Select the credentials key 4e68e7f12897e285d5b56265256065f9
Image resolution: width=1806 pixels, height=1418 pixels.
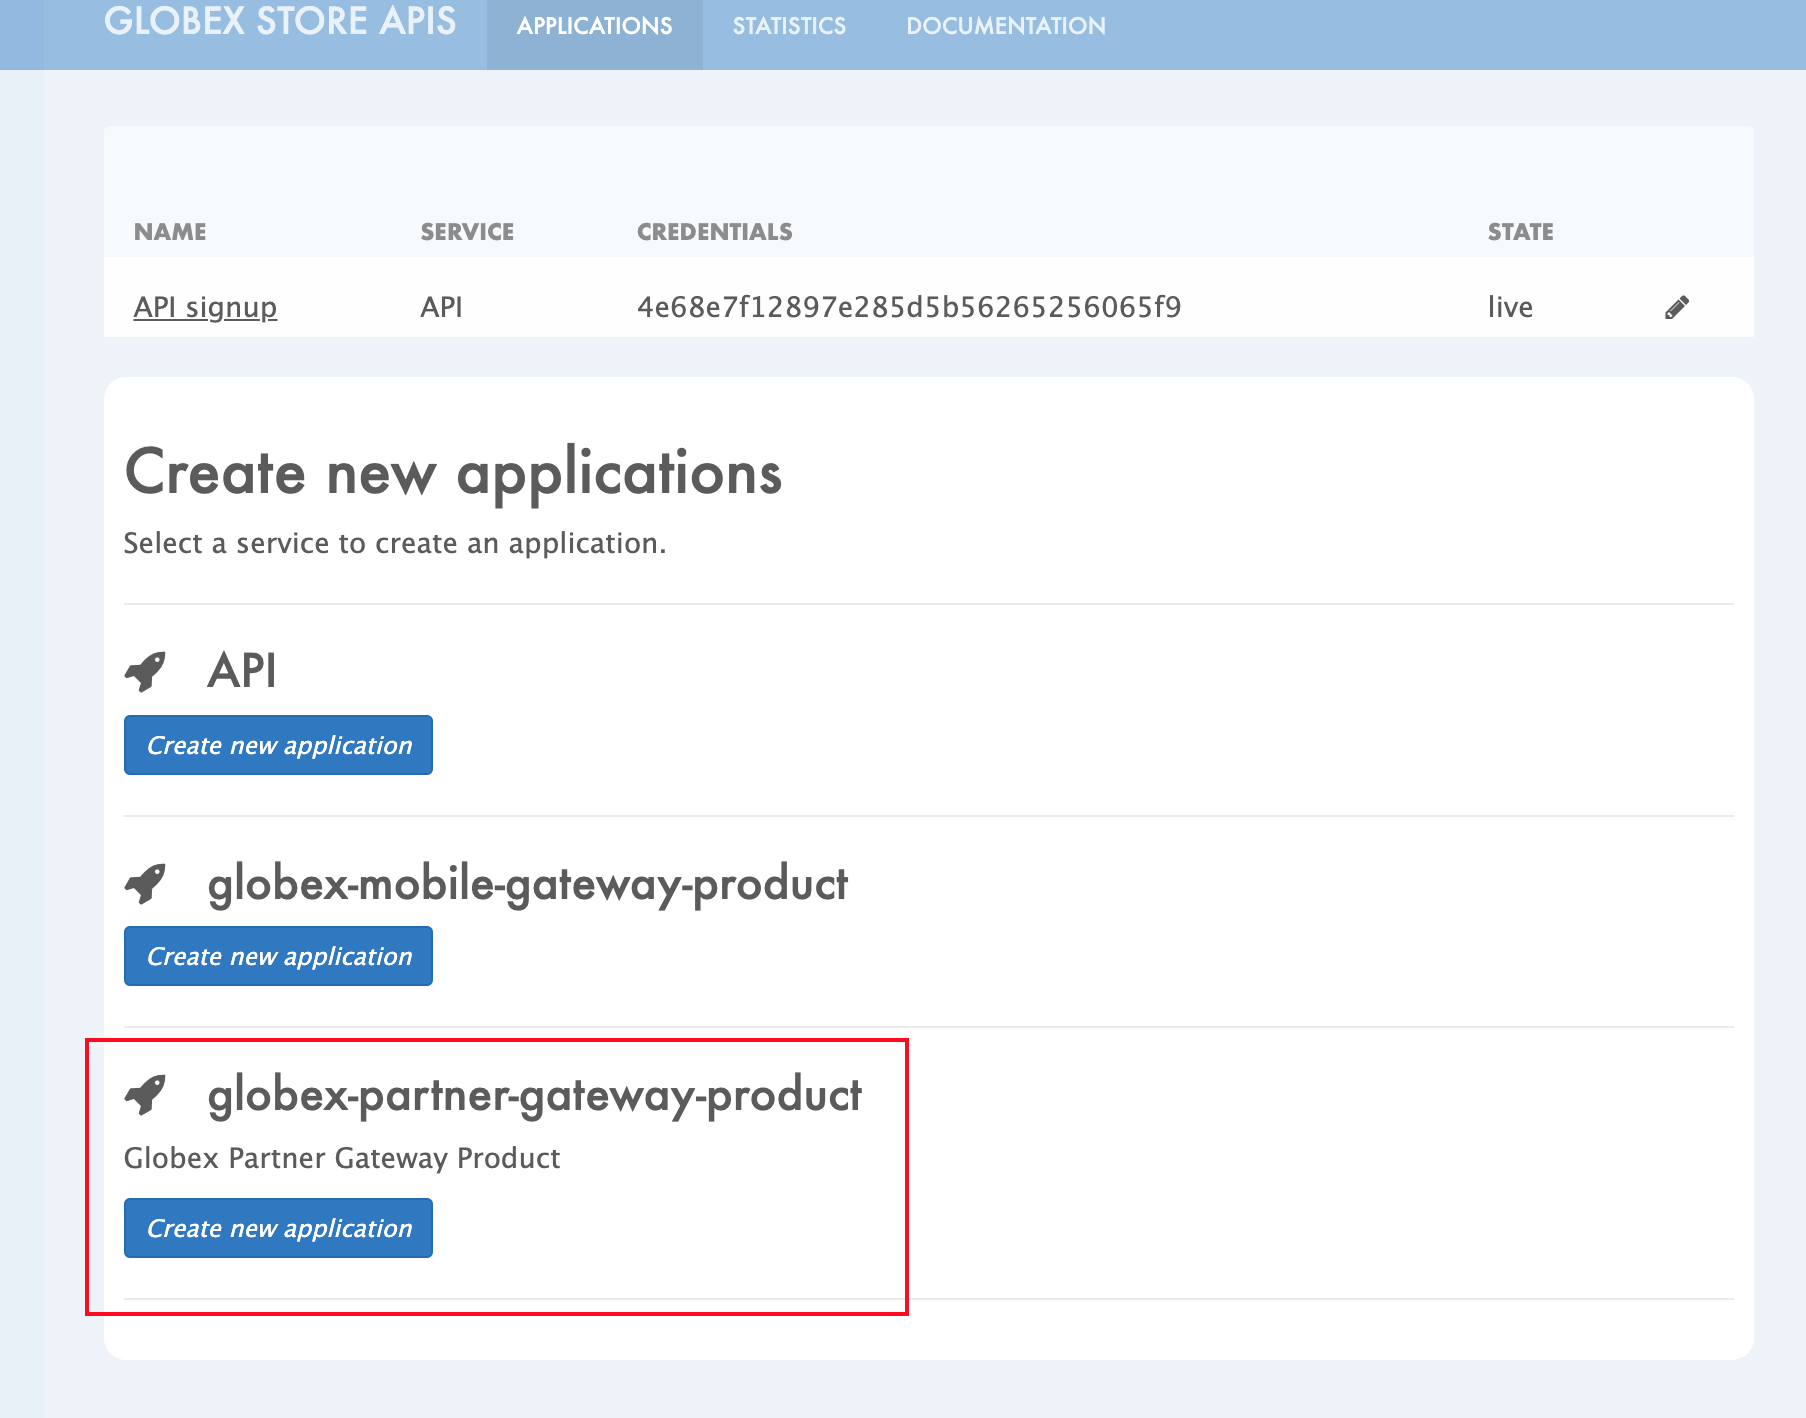[909, 307]
